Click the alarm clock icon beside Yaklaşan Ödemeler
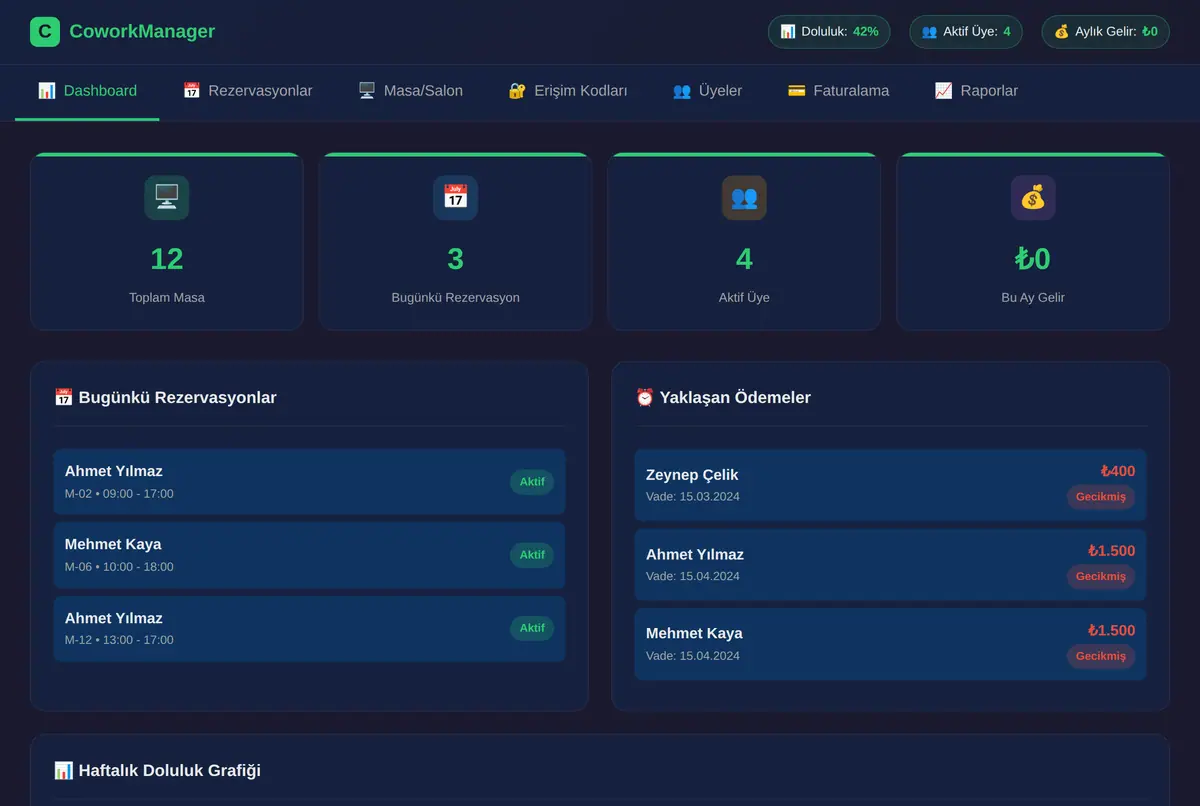This screenshot has width=1200, height=806. (645, 397)
